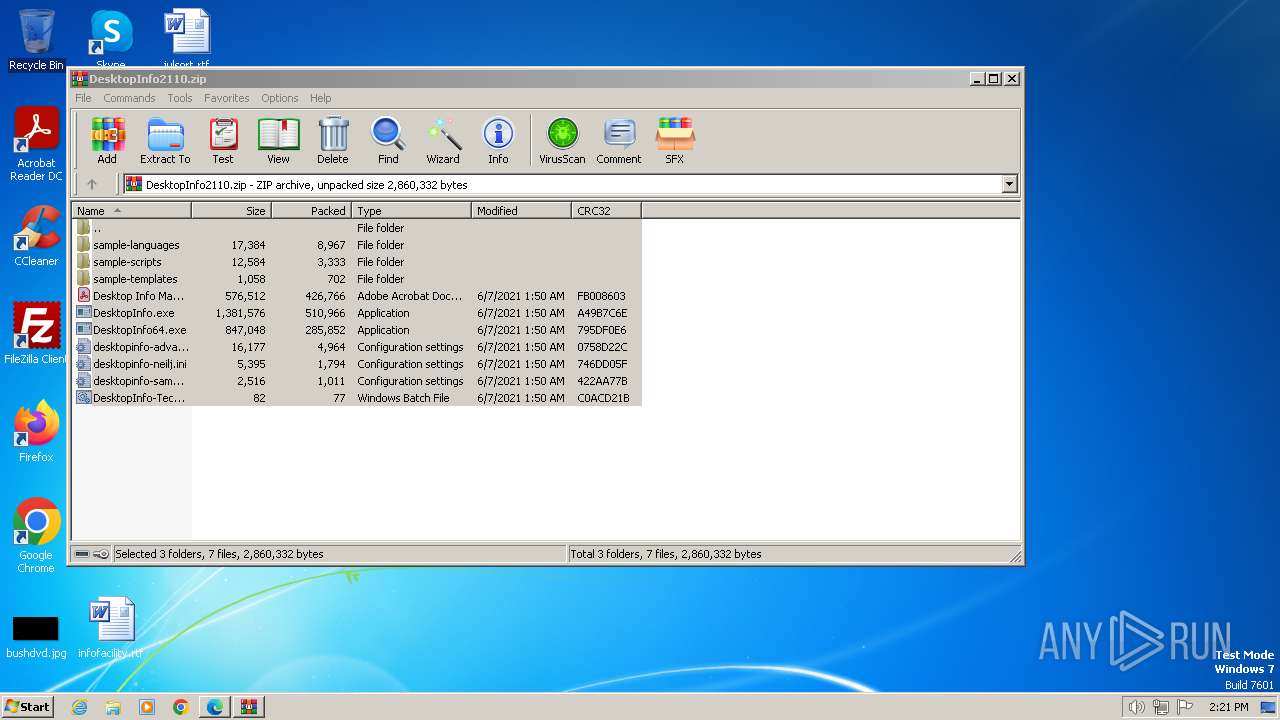
Task: Select the sample-templates folder
Action: tap(356, 279)
